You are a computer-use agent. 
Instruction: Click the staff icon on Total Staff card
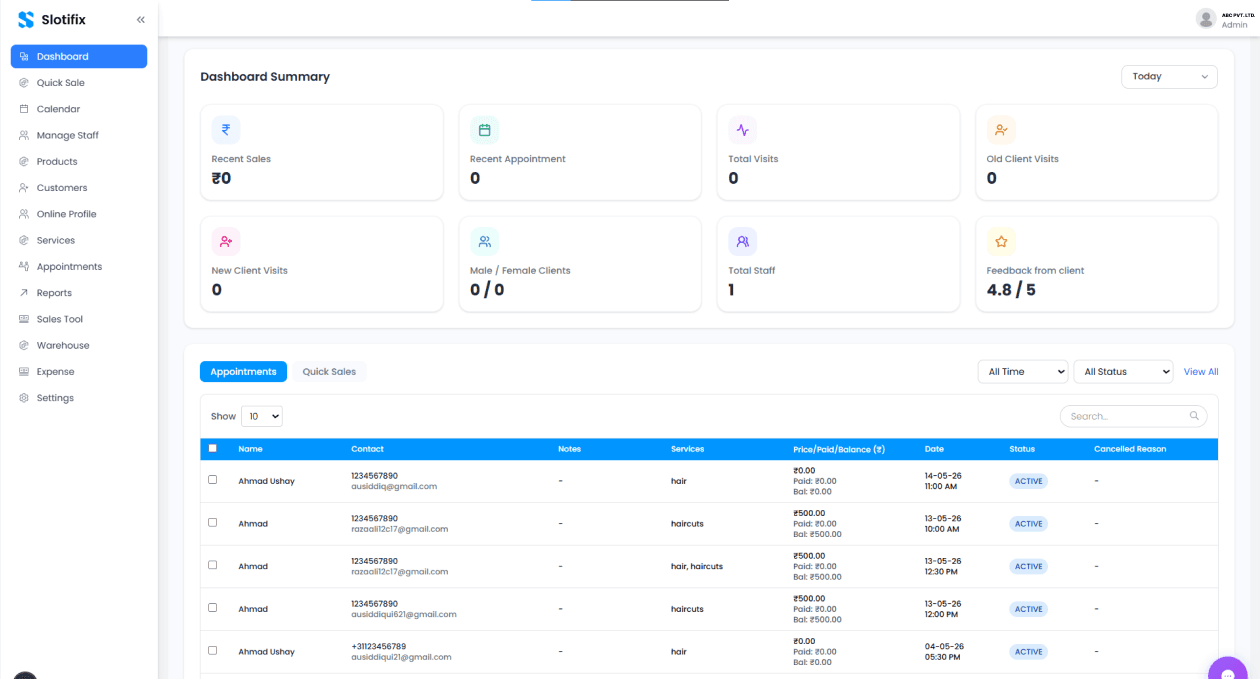pyautogui.click(x=743, y=242)
